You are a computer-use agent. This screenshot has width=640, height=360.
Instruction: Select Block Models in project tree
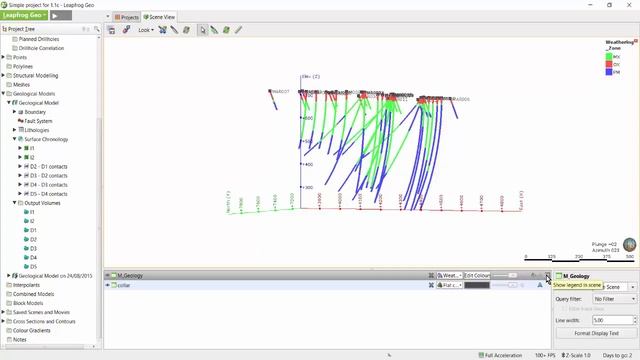click(28, 303)
